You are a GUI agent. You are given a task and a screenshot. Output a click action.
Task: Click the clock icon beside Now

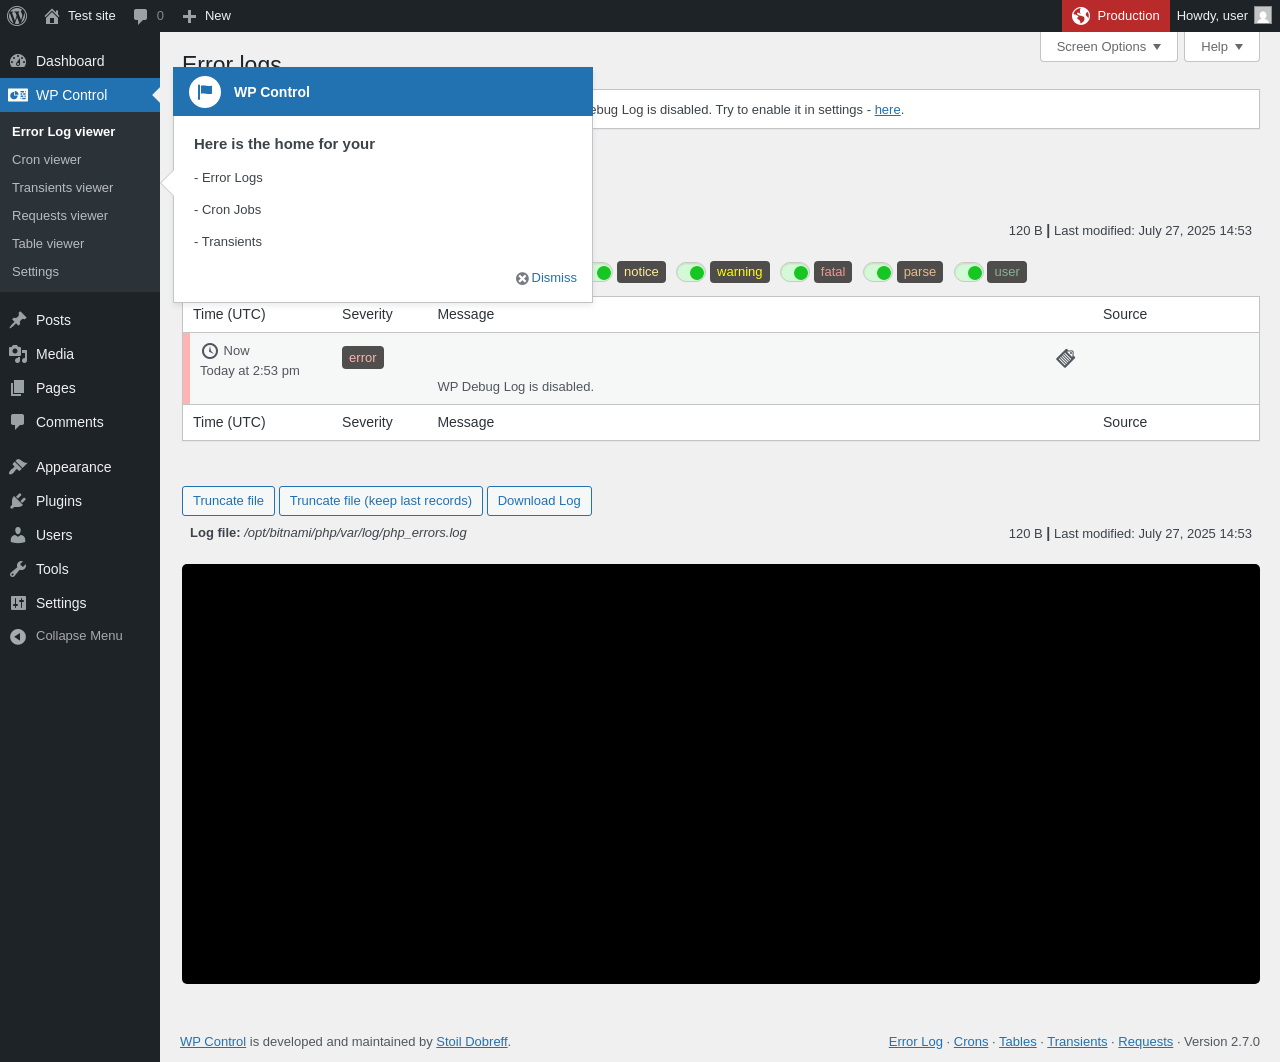pyautogui.click(x=210, y=351)
